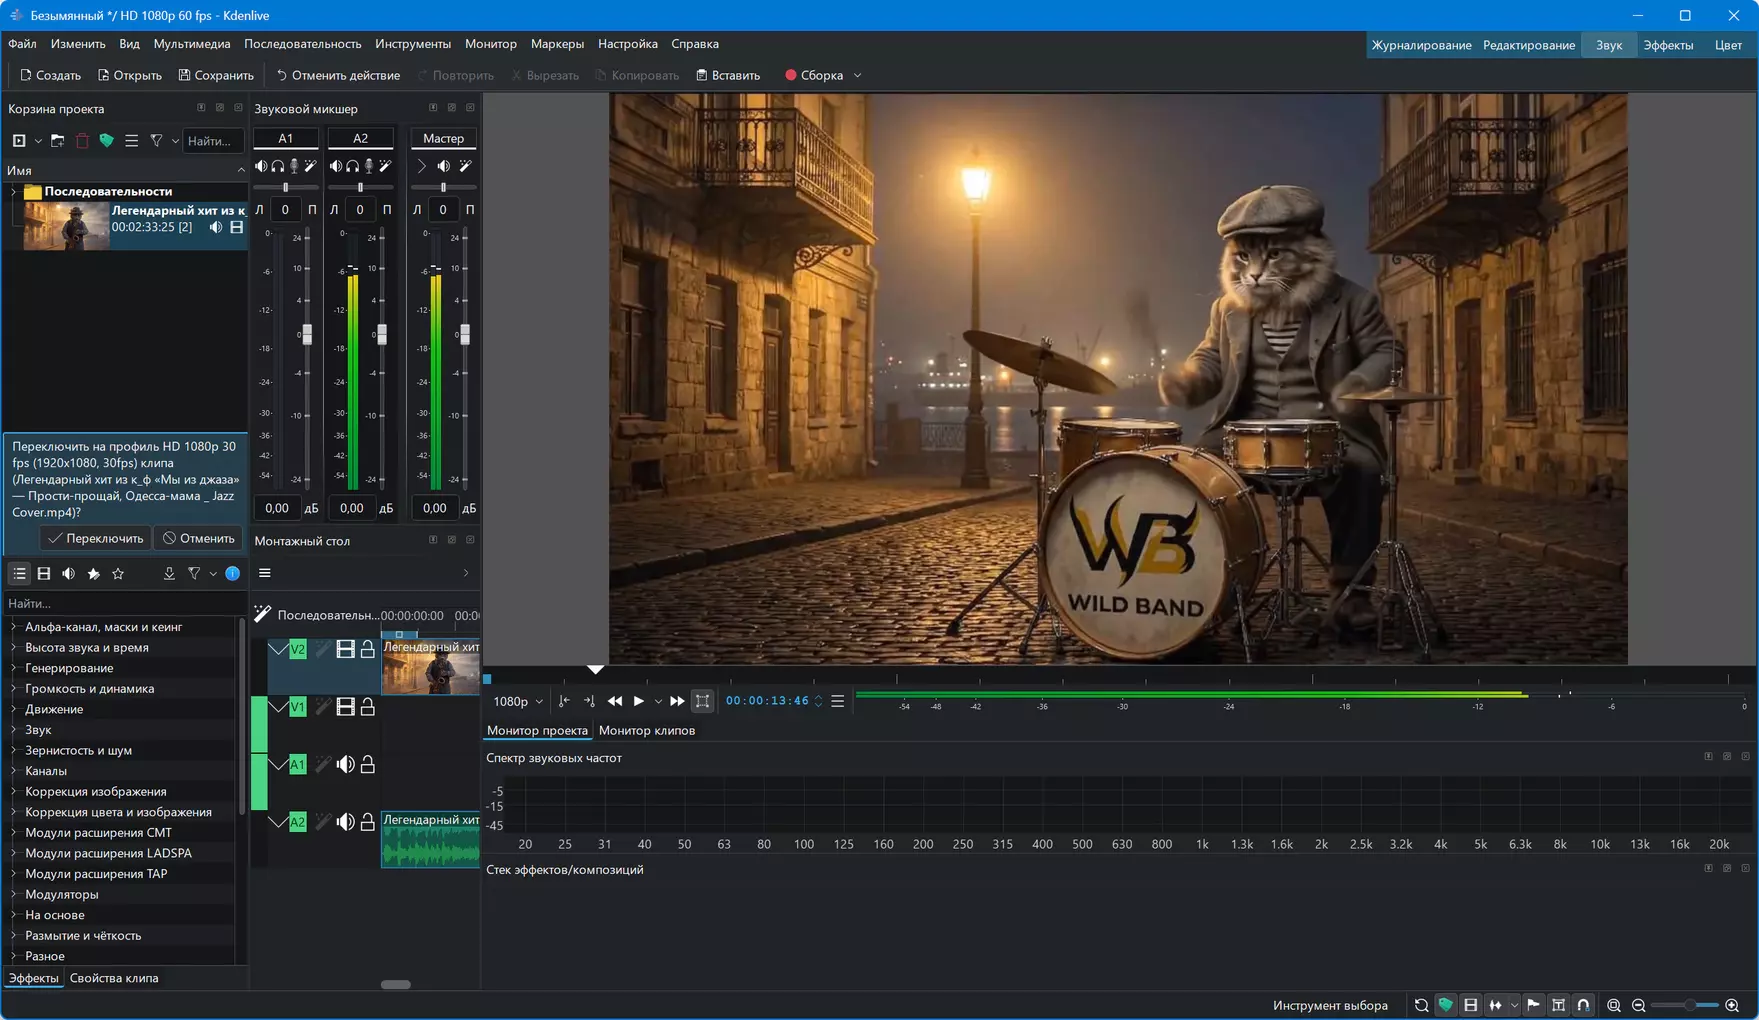Screen dimensions: 1759x1020
Task: Create a new folder in the project bin
Action: [58, 141]
